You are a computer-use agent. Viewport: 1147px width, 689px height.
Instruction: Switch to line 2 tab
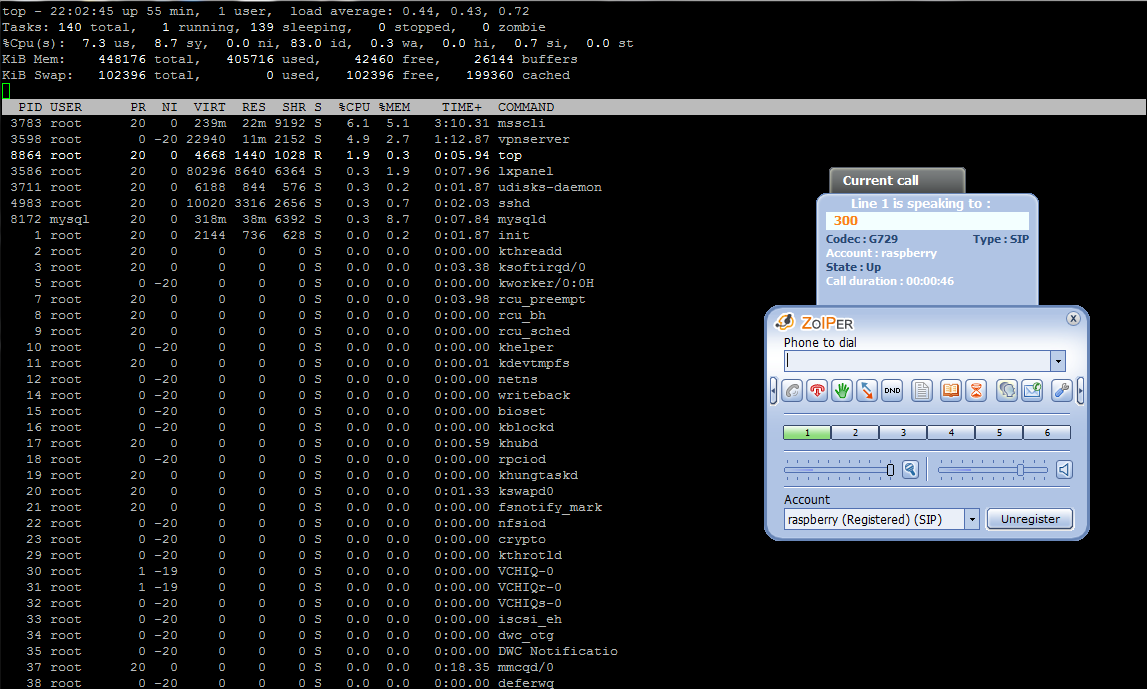coord(855,432)
